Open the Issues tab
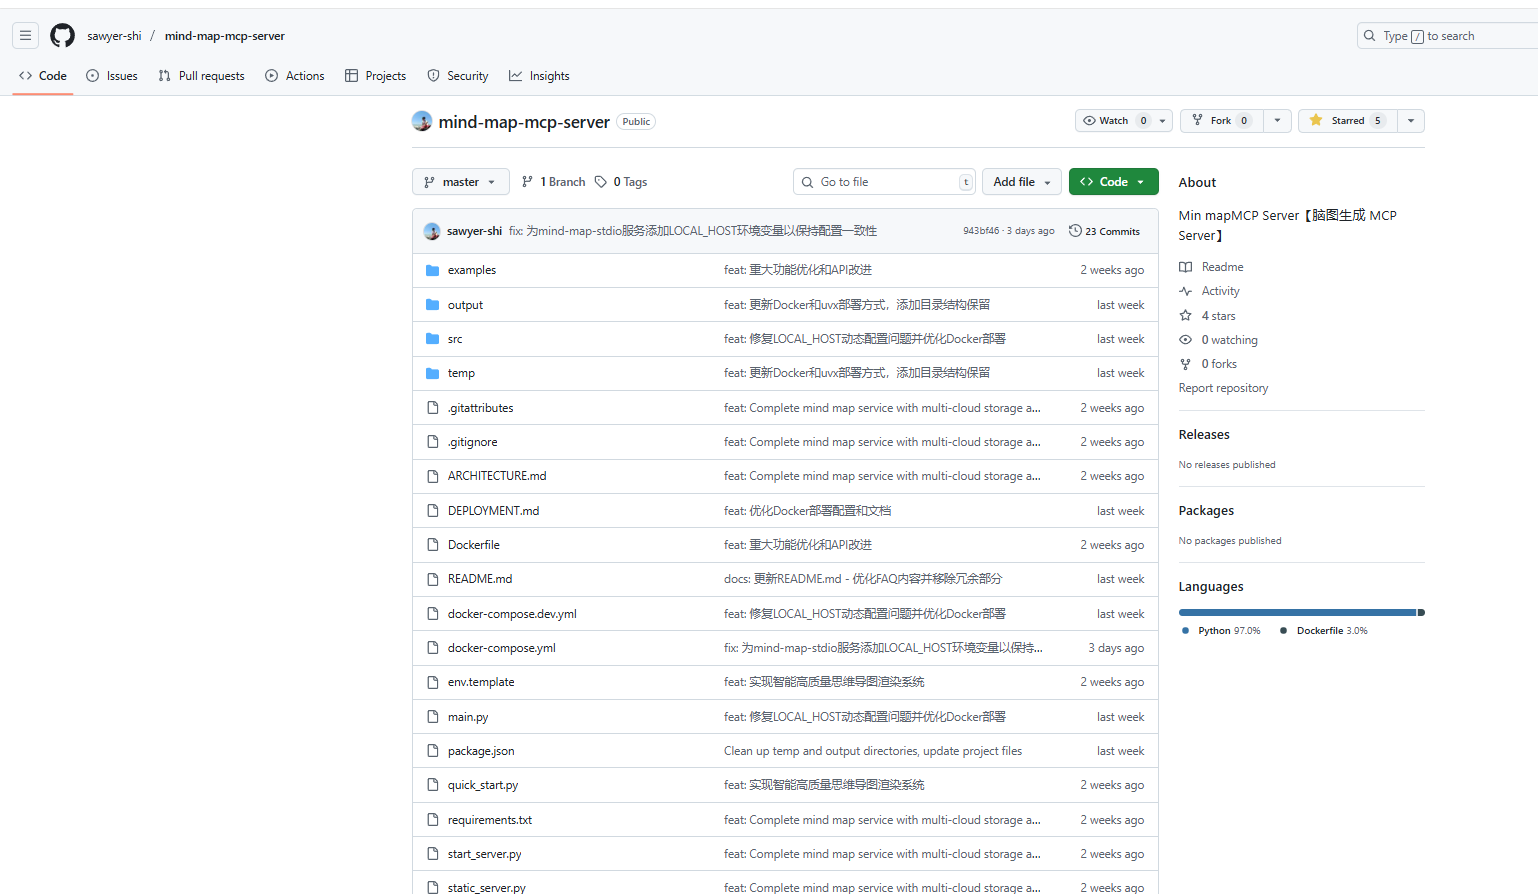This screenshot has width=1538, height=894. [112, 76]
